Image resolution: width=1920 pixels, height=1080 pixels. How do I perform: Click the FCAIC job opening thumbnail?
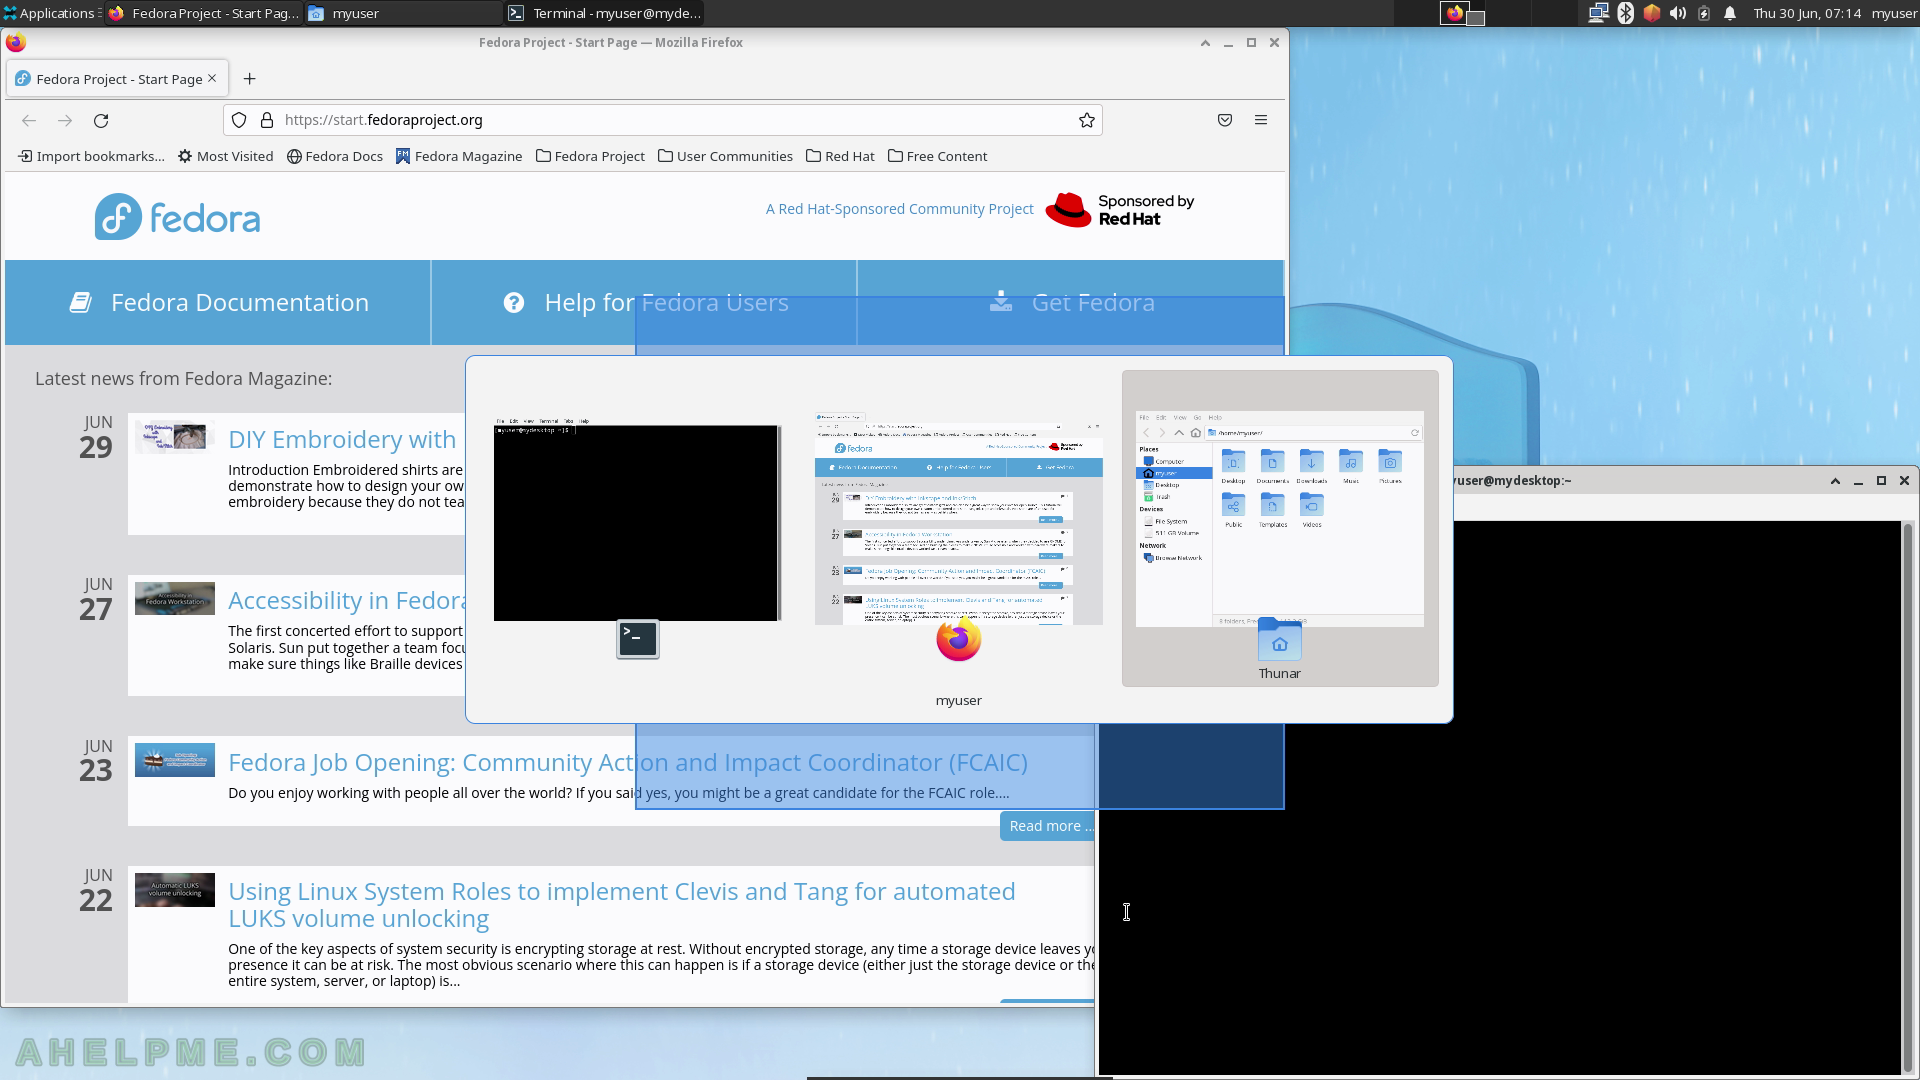(x=175, y=760)
